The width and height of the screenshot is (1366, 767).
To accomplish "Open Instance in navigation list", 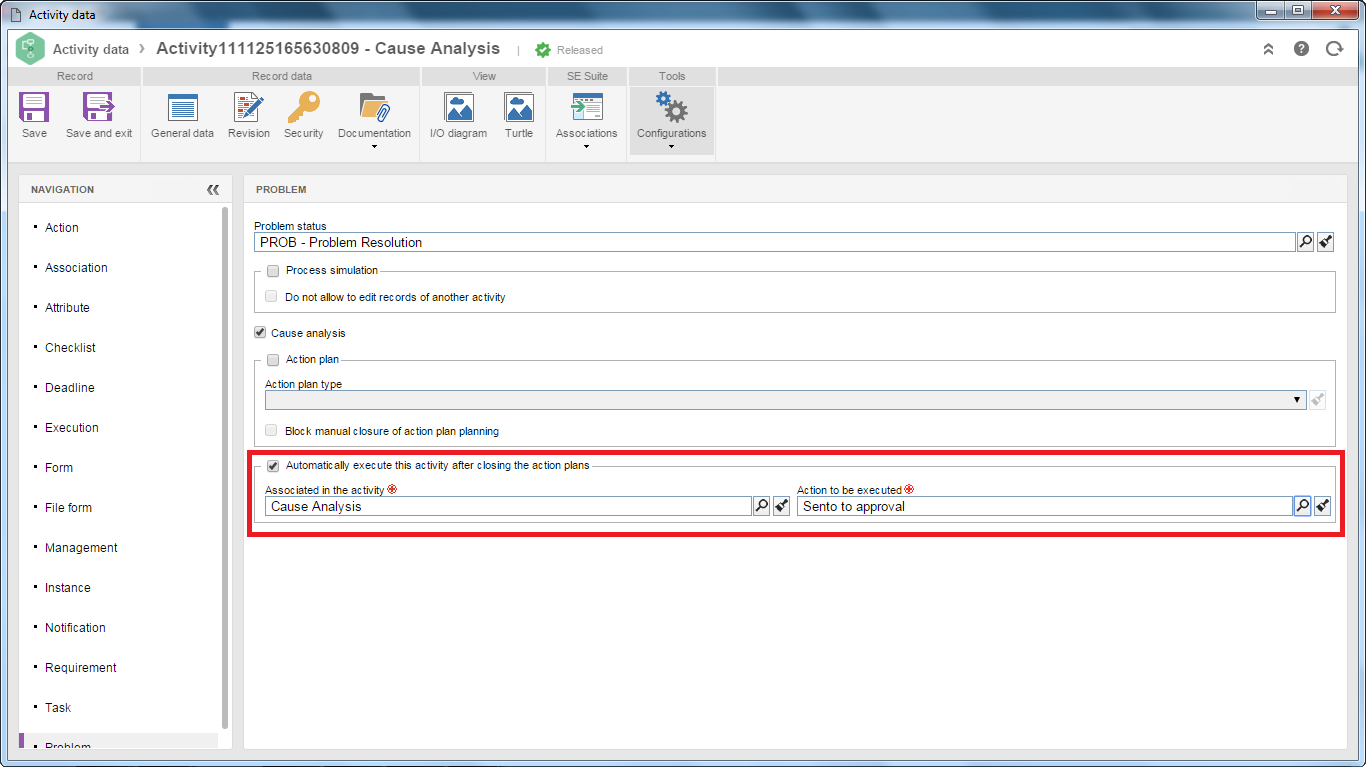I will [x=68, y=588].
